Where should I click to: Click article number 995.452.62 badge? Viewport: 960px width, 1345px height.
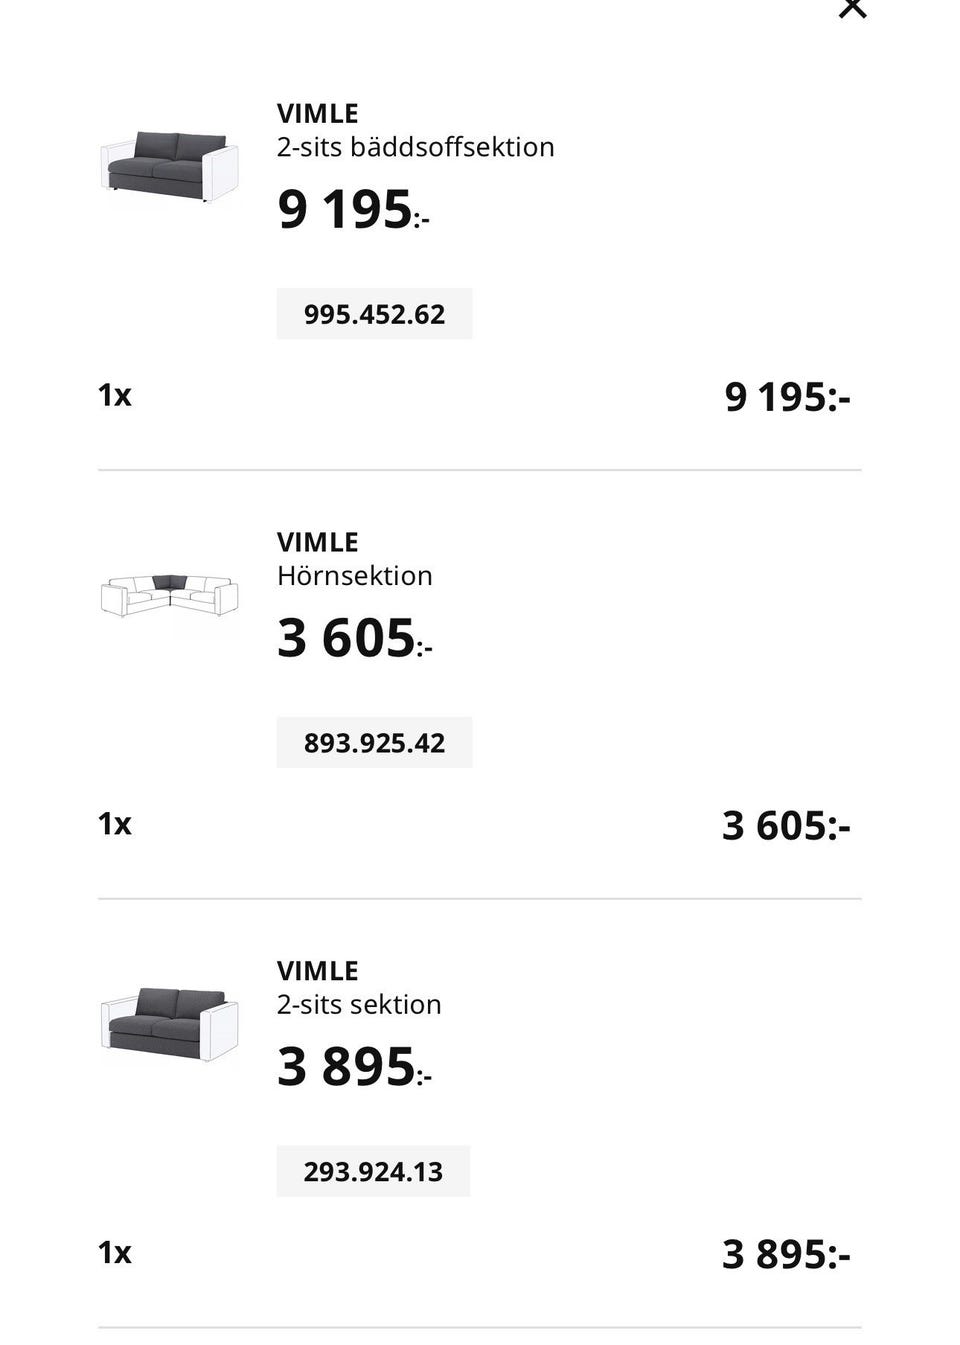pos(374,314)
